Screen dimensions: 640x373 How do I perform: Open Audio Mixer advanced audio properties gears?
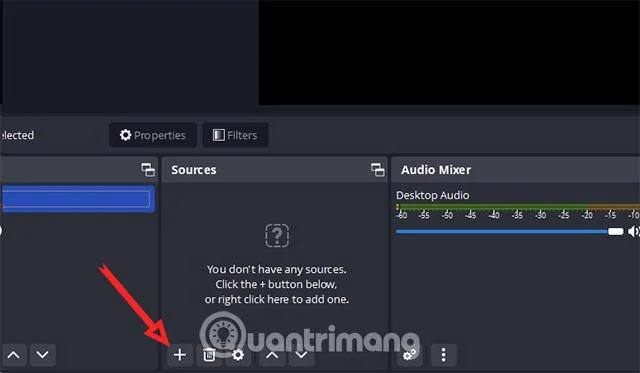[x=409, y=355]
